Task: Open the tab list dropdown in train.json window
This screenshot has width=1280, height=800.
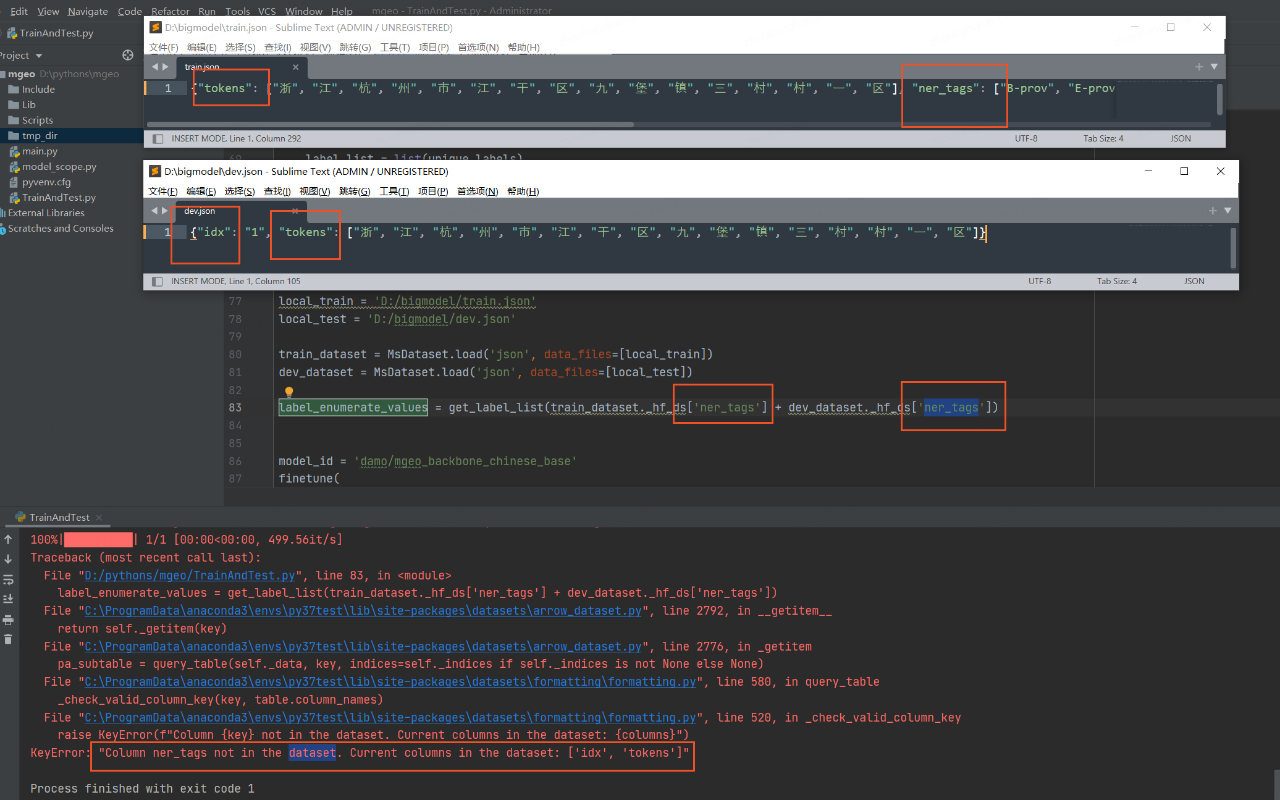Action: click(x=1214, y=67)
